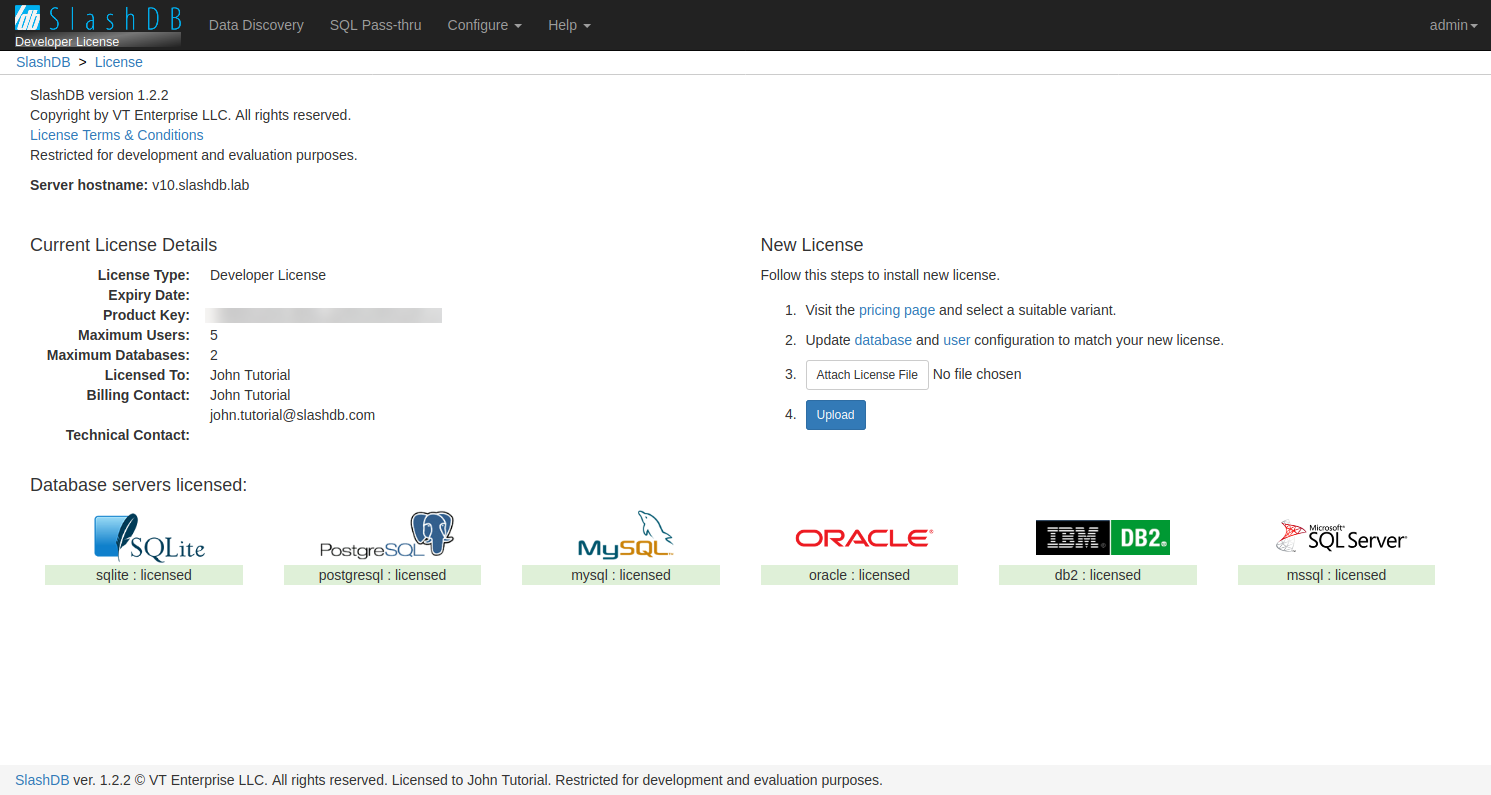
Task: Click the SlashDB logo in navbar
Action: [98, 18]
